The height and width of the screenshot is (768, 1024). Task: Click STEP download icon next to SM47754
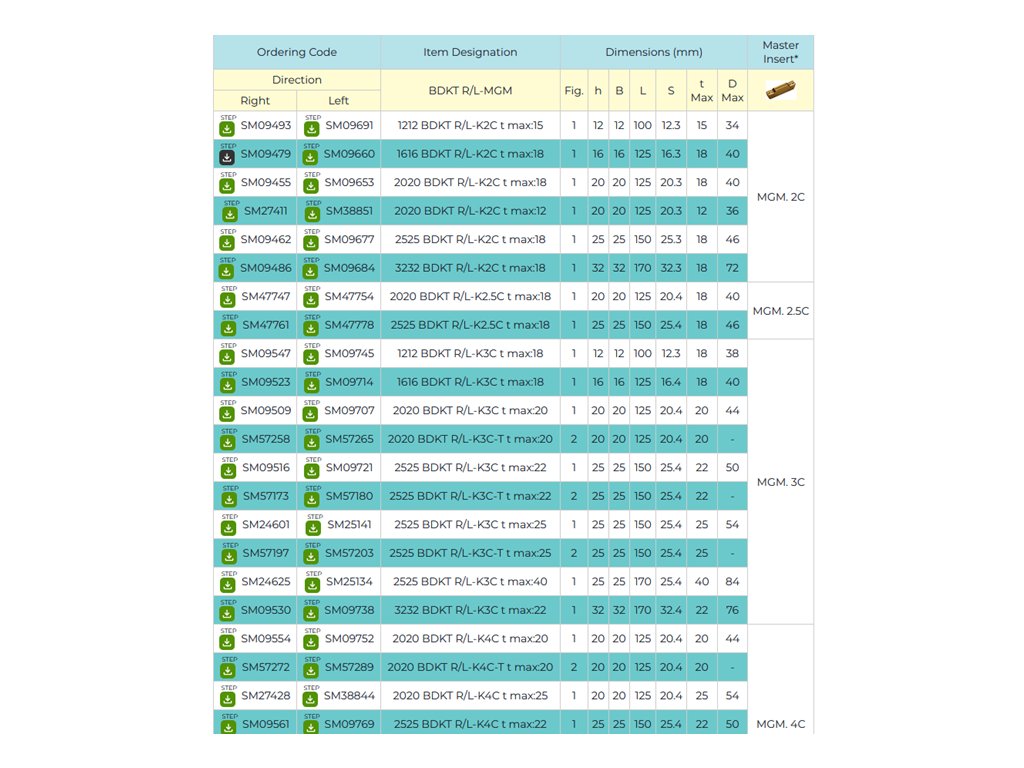[x=311, y=298]
